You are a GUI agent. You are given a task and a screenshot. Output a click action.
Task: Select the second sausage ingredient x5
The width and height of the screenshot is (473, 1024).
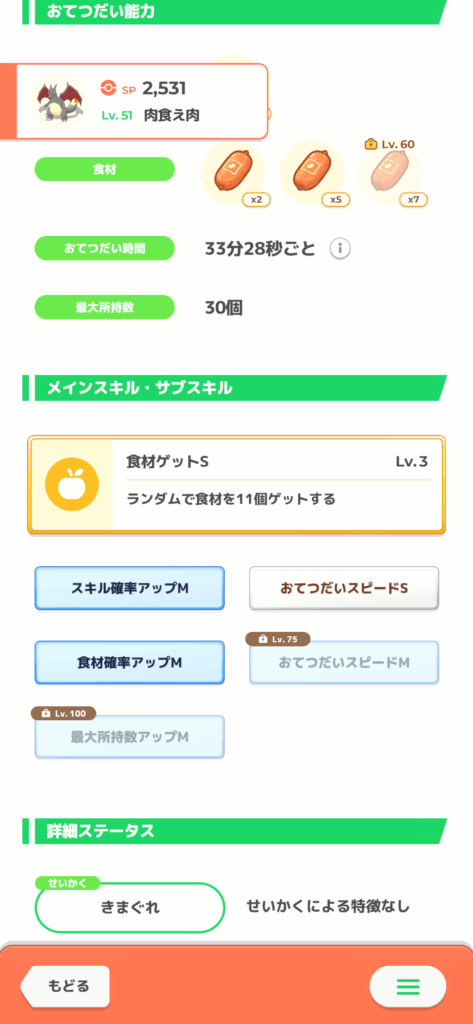point(312,173)
